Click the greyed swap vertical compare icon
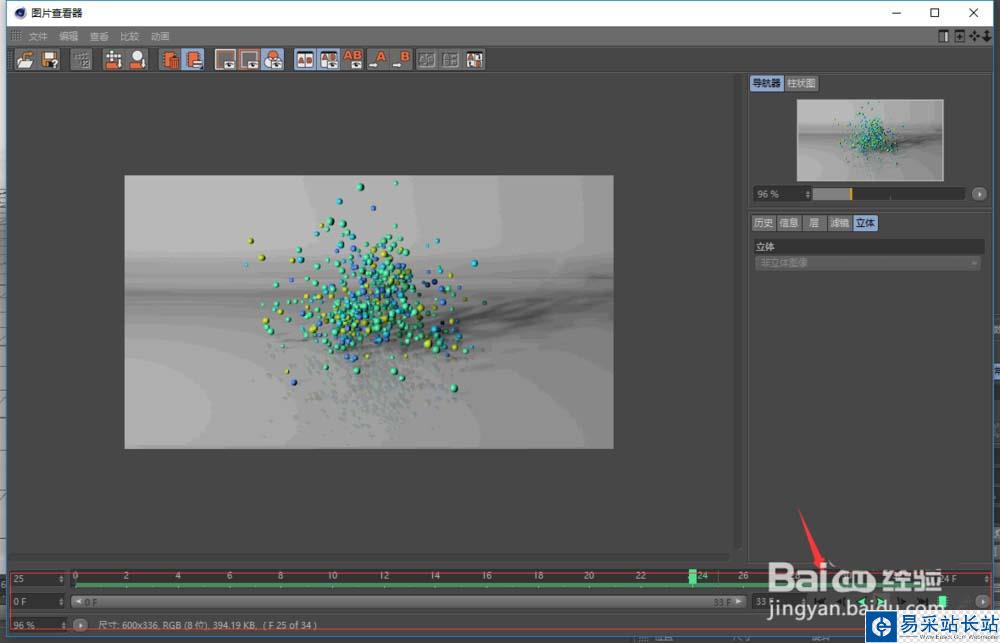 click(450, 60)
